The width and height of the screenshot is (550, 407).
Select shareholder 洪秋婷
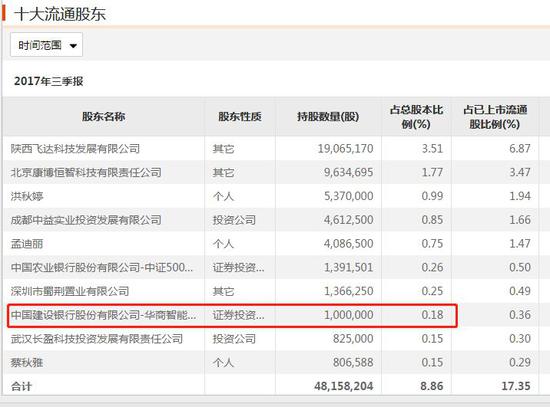pos(27,196)
